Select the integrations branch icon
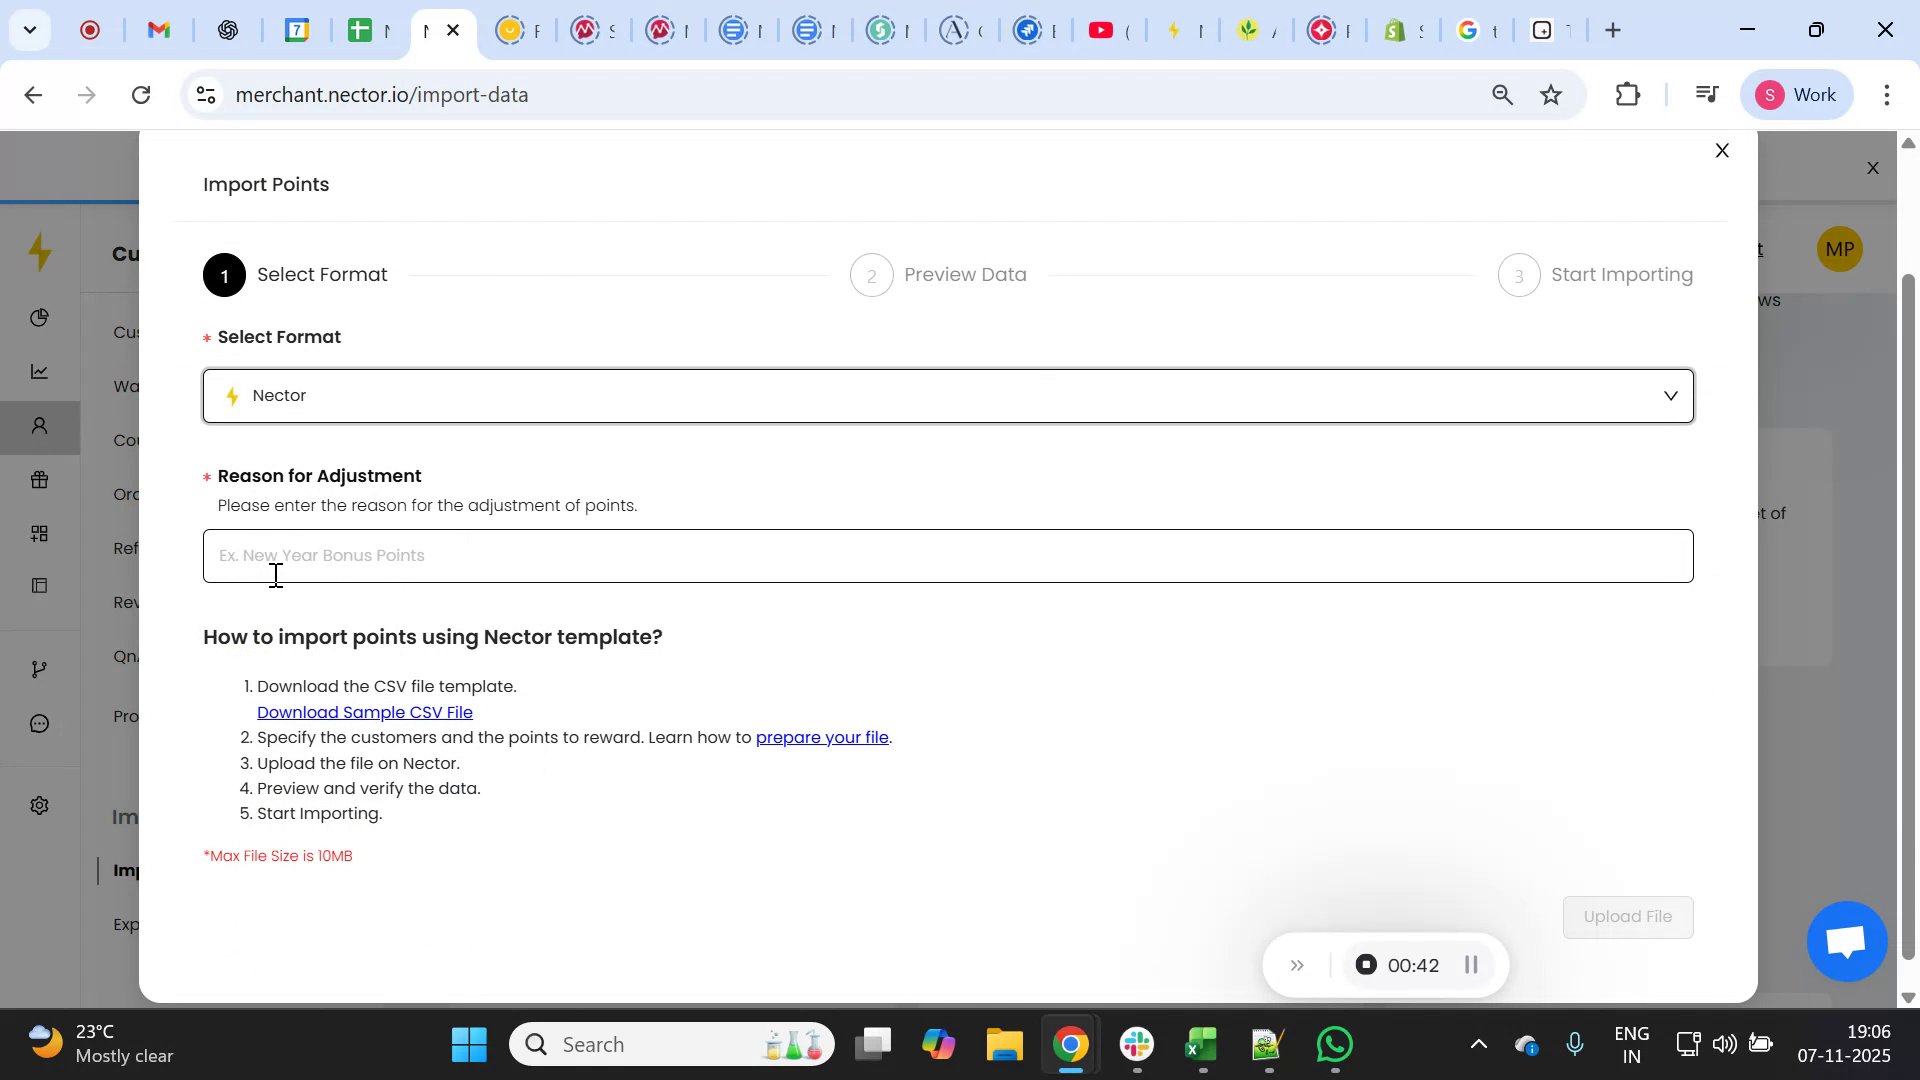 click(39, 669)
